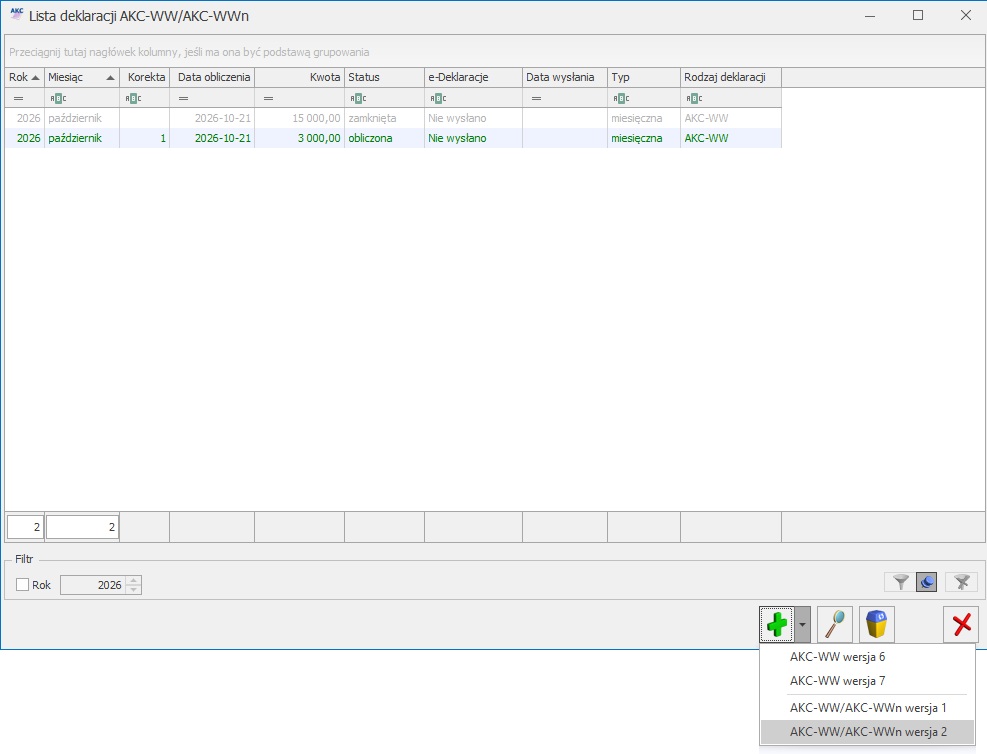Click the filter condition icon under Rodzaj deklaracji
Screen dimensions: 987x754
pyautogui.click(x=694, y=98)
